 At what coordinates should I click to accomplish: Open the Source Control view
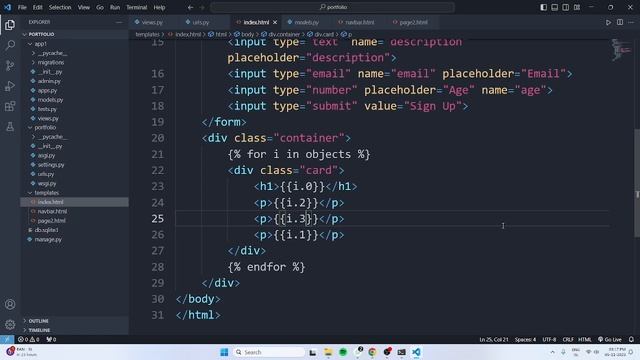click(10, 65)
